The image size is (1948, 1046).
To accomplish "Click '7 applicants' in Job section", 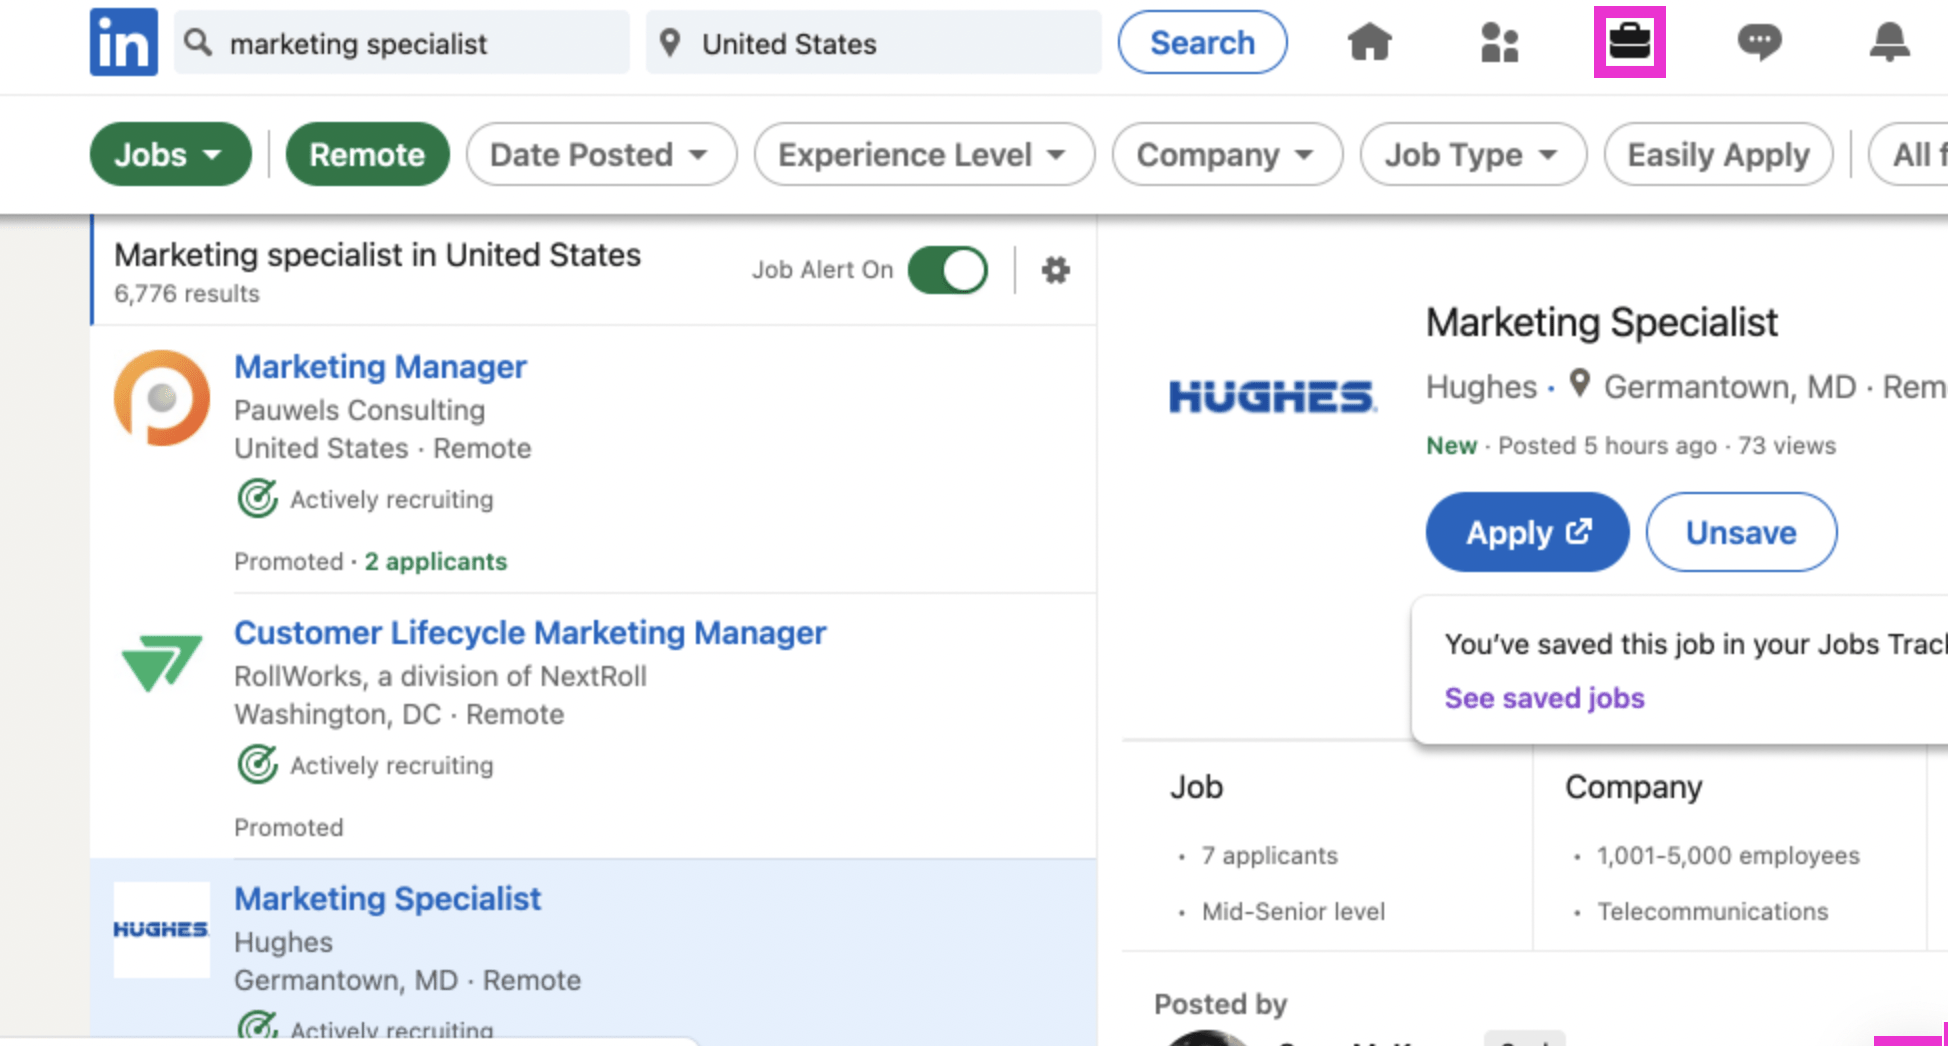I will coord(1269,856).
